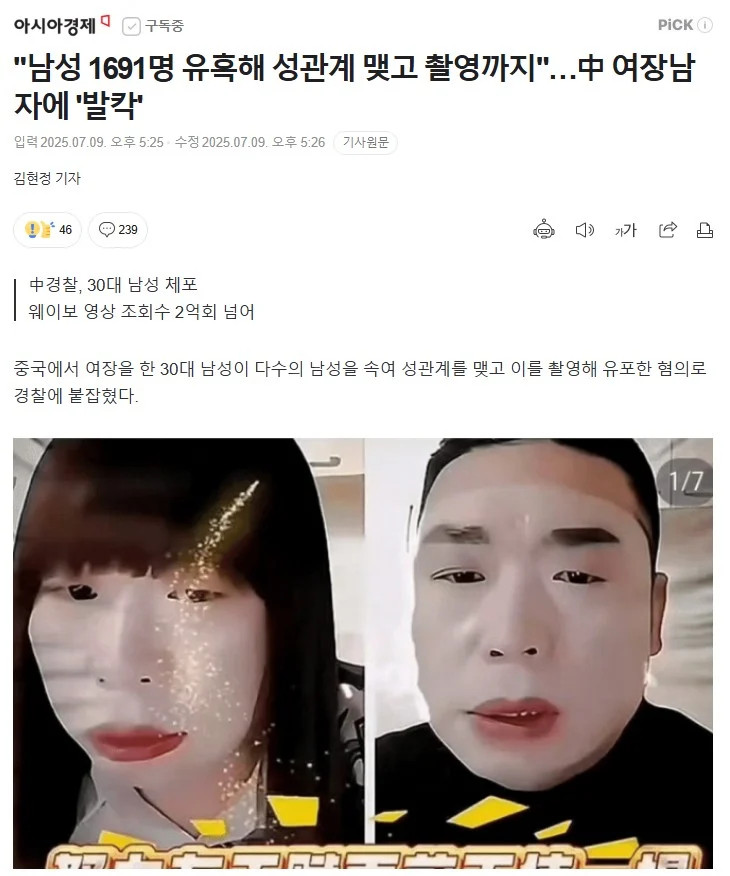The width and height of the screenshot is (730, 876).
Task: Open the 239 comments bubble
Action: 118,230
